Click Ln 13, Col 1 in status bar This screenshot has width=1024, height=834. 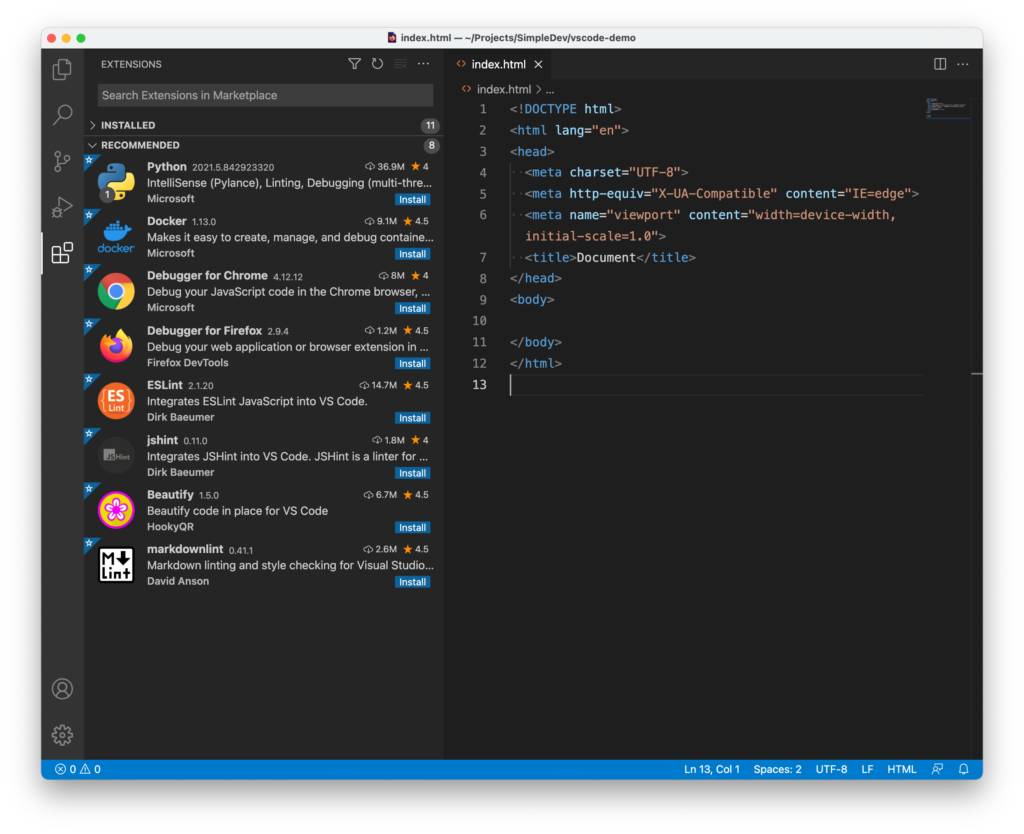(x=711, y=769)
